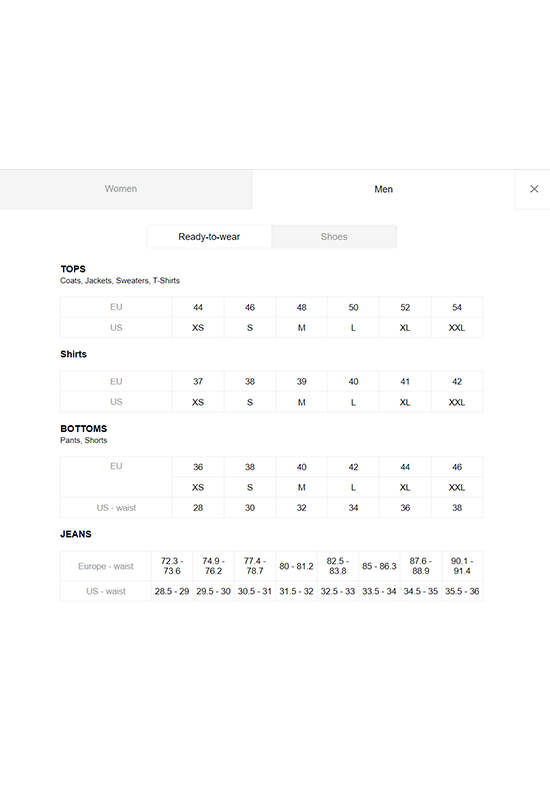Select Shirts EU size 37 cell
Screen dimensions: 550x800
[198, 381]
